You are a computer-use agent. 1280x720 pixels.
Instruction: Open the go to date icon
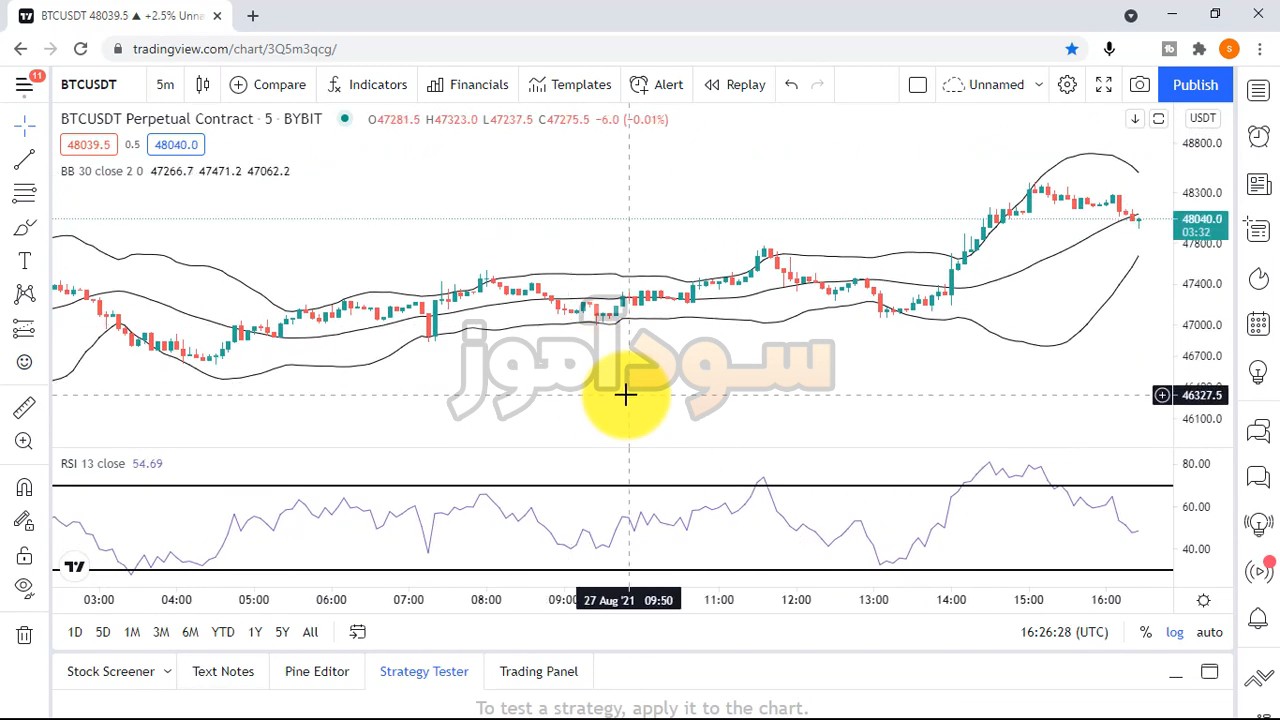(357, 632)
